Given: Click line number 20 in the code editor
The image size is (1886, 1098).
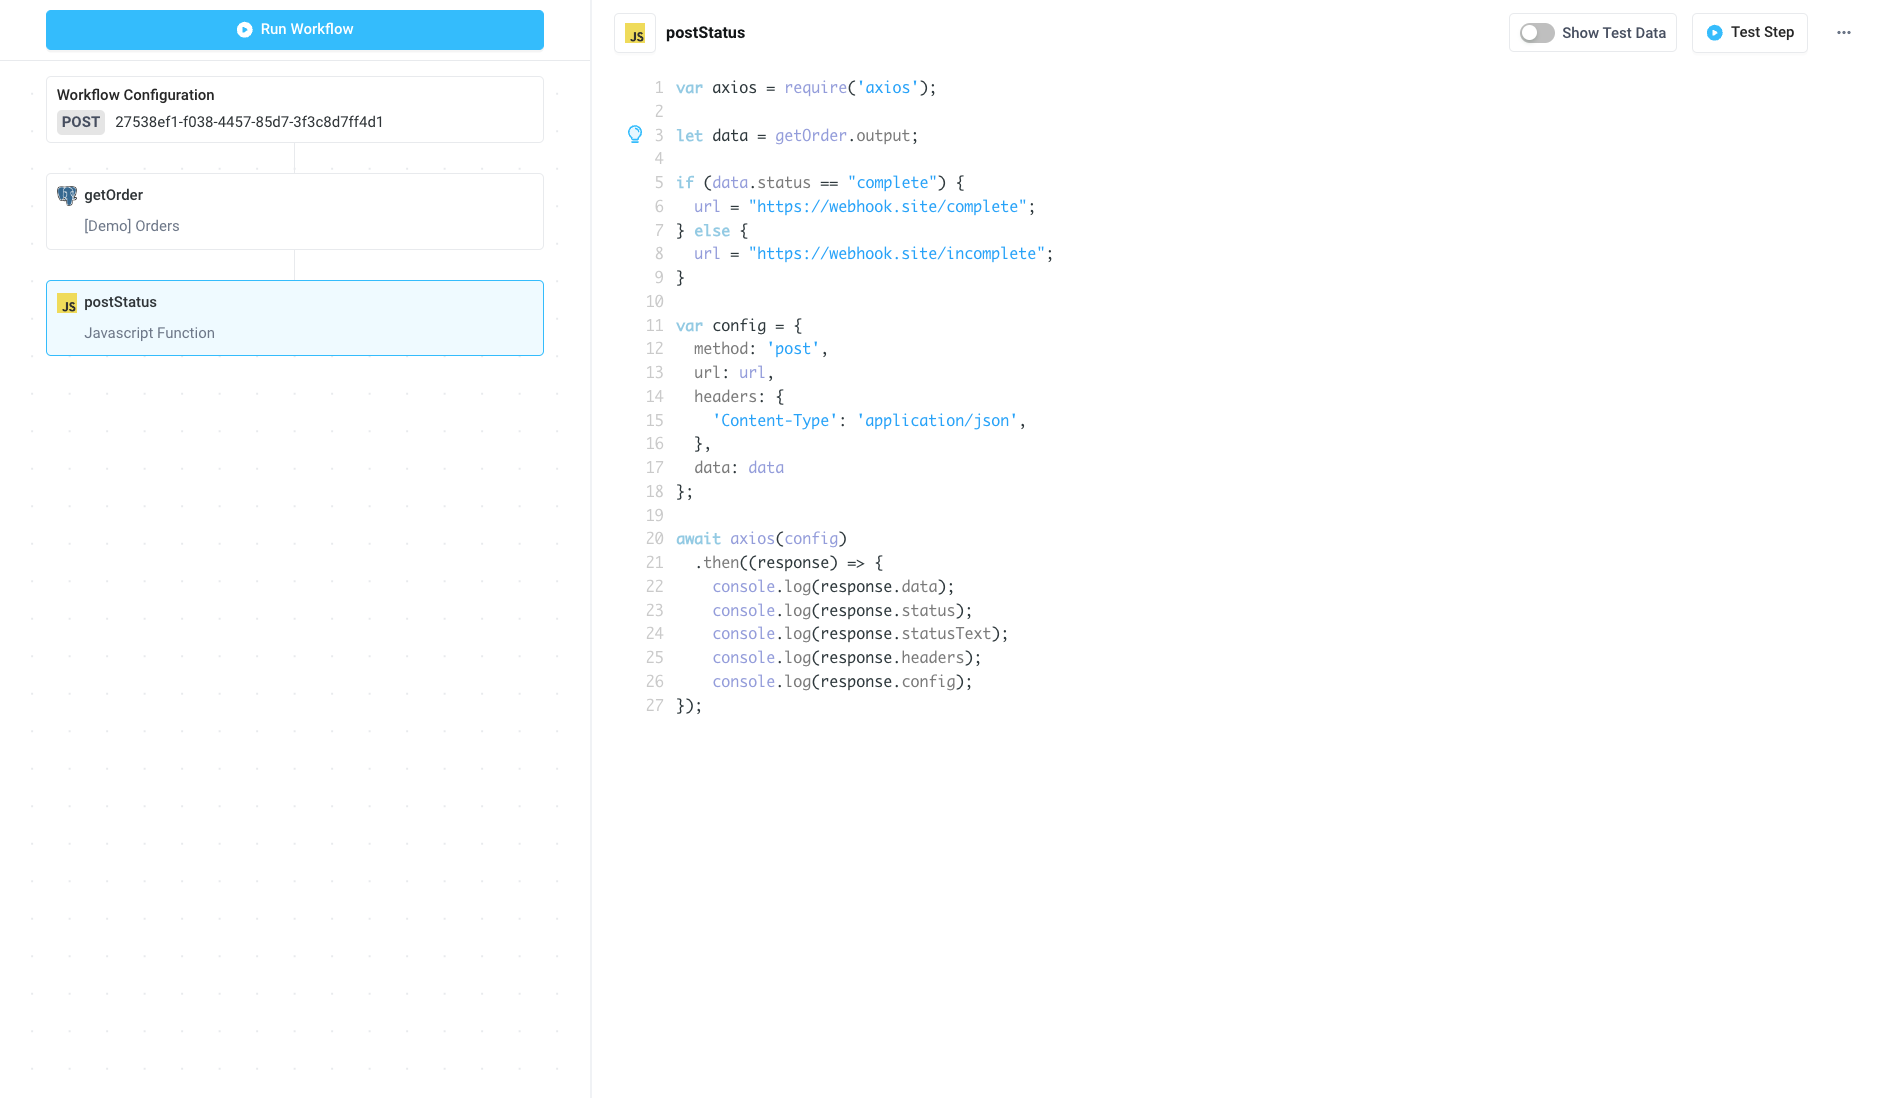Looking at the screenshot, I should pos(655,538).
